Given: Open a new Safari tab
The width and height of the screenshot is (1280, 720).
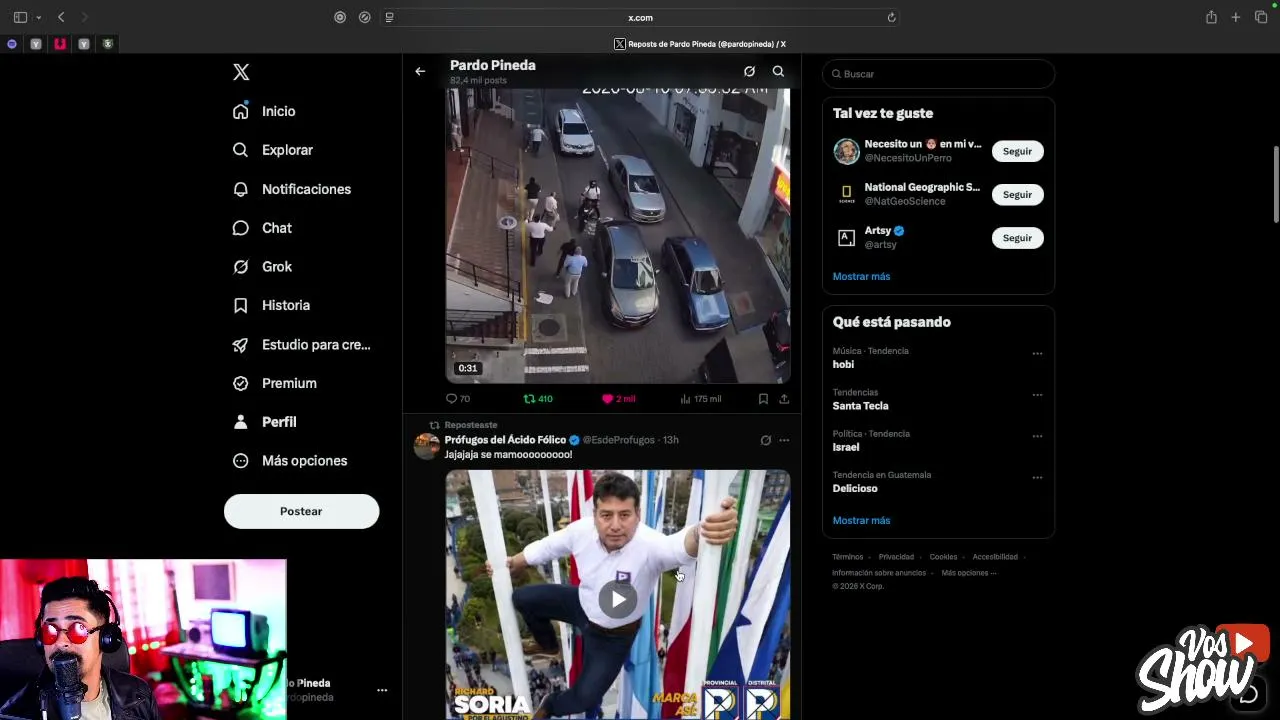Looking at the screenshot, I should [x=1236, y=17].
